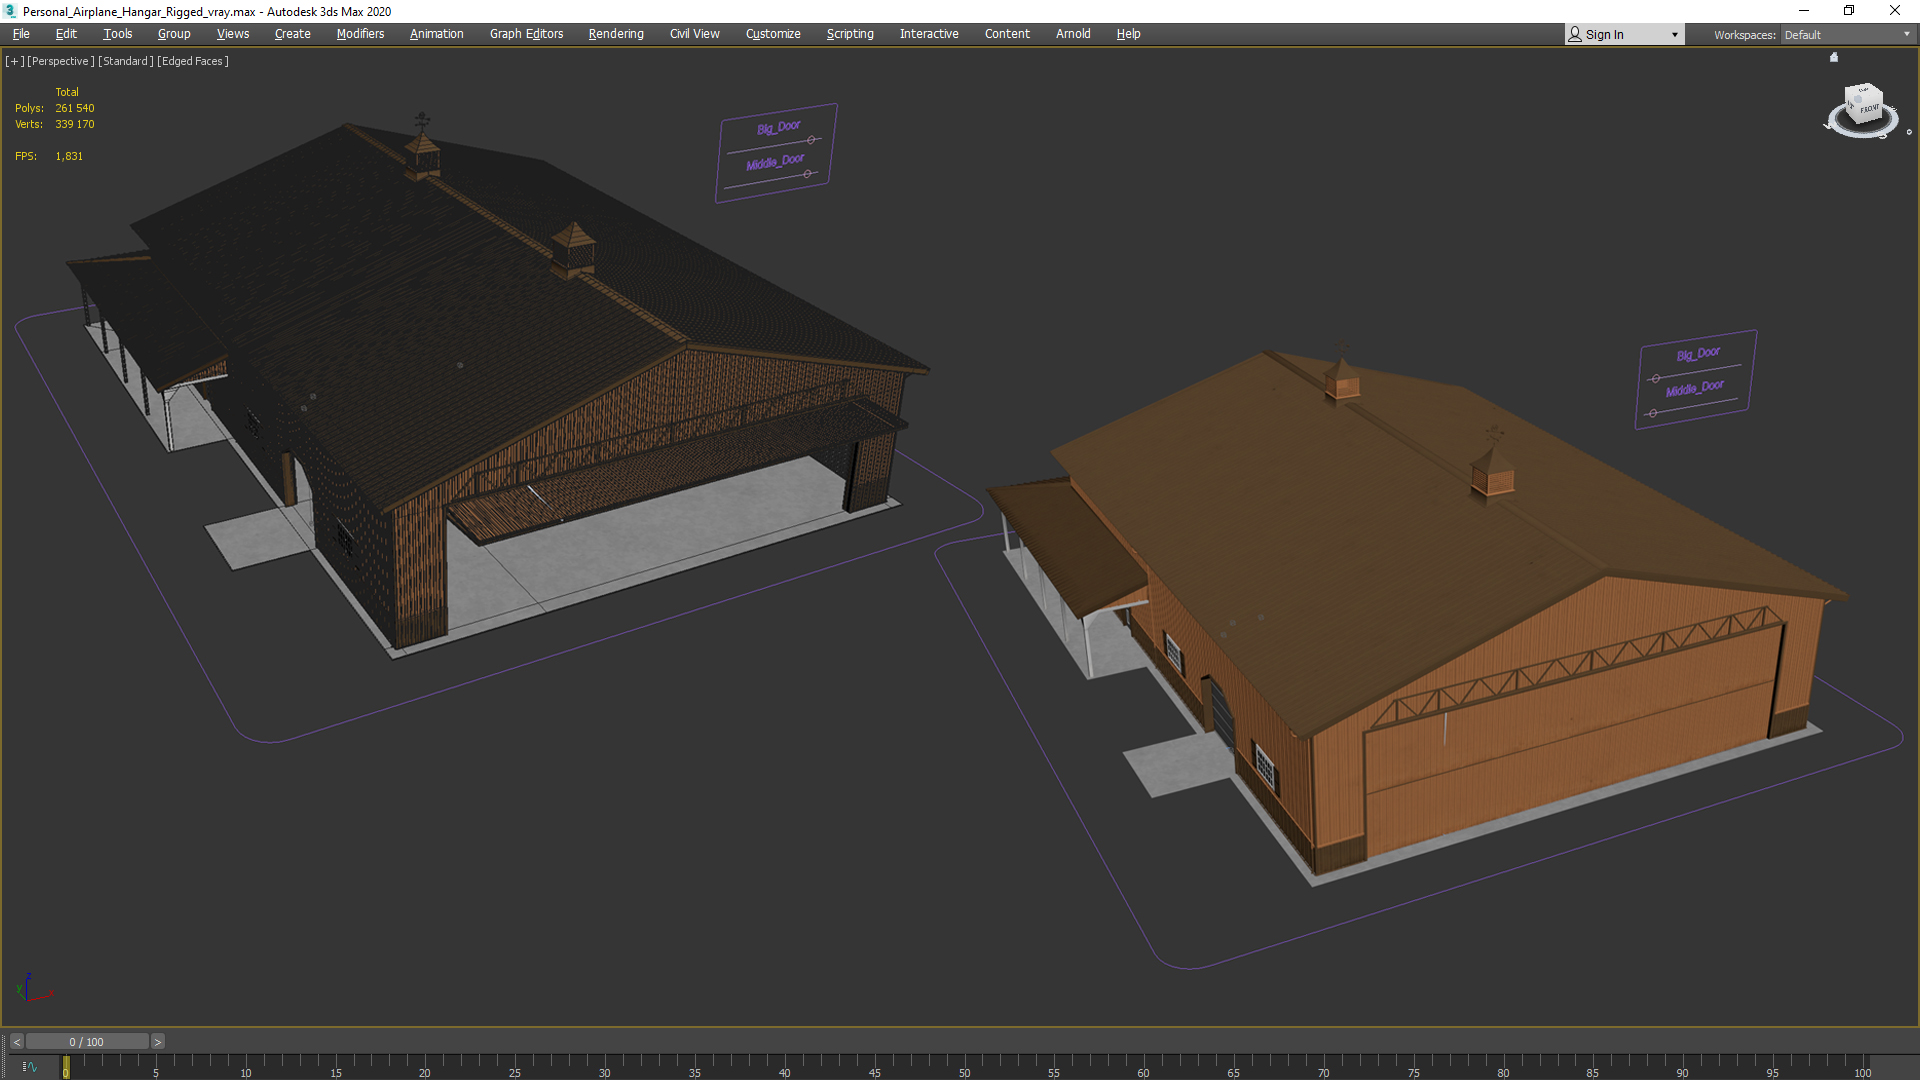The width and height of the screenshot is (1920, 1080).
Task: Click the ViewCube home icon
Action: pyautogui.click(x=1834, y=57)
